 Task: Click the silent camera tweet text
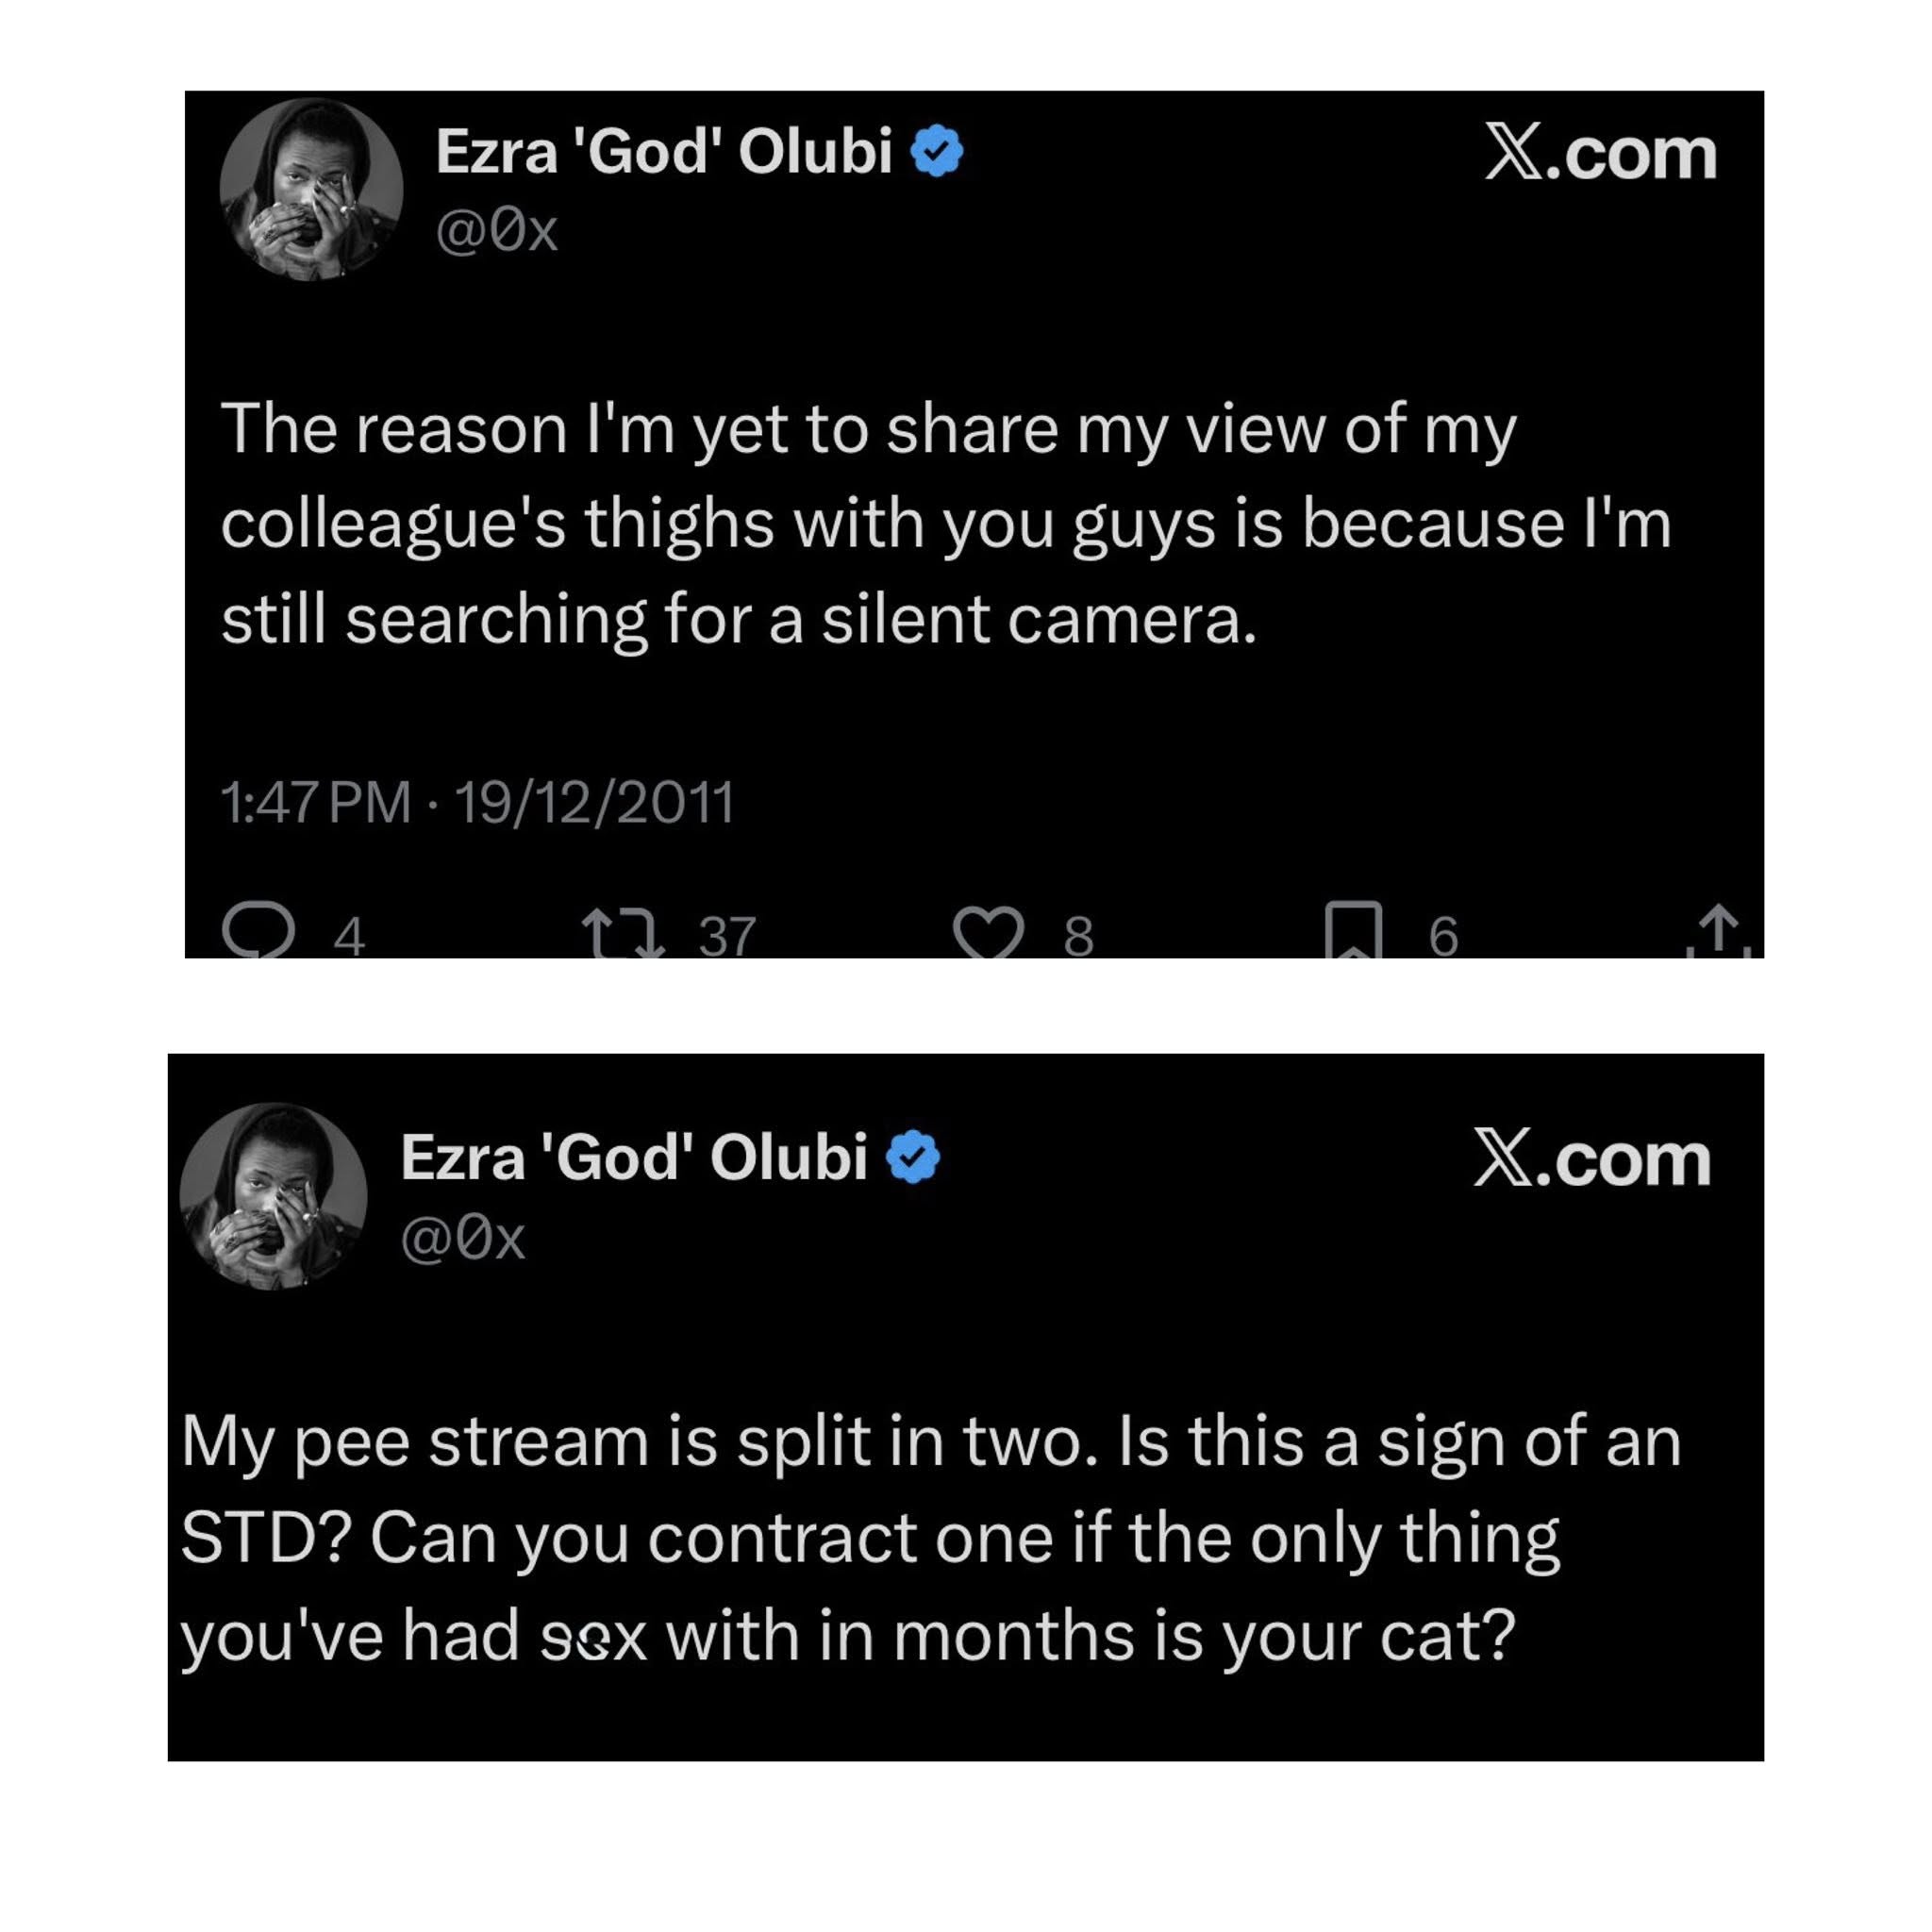point(868,524)
